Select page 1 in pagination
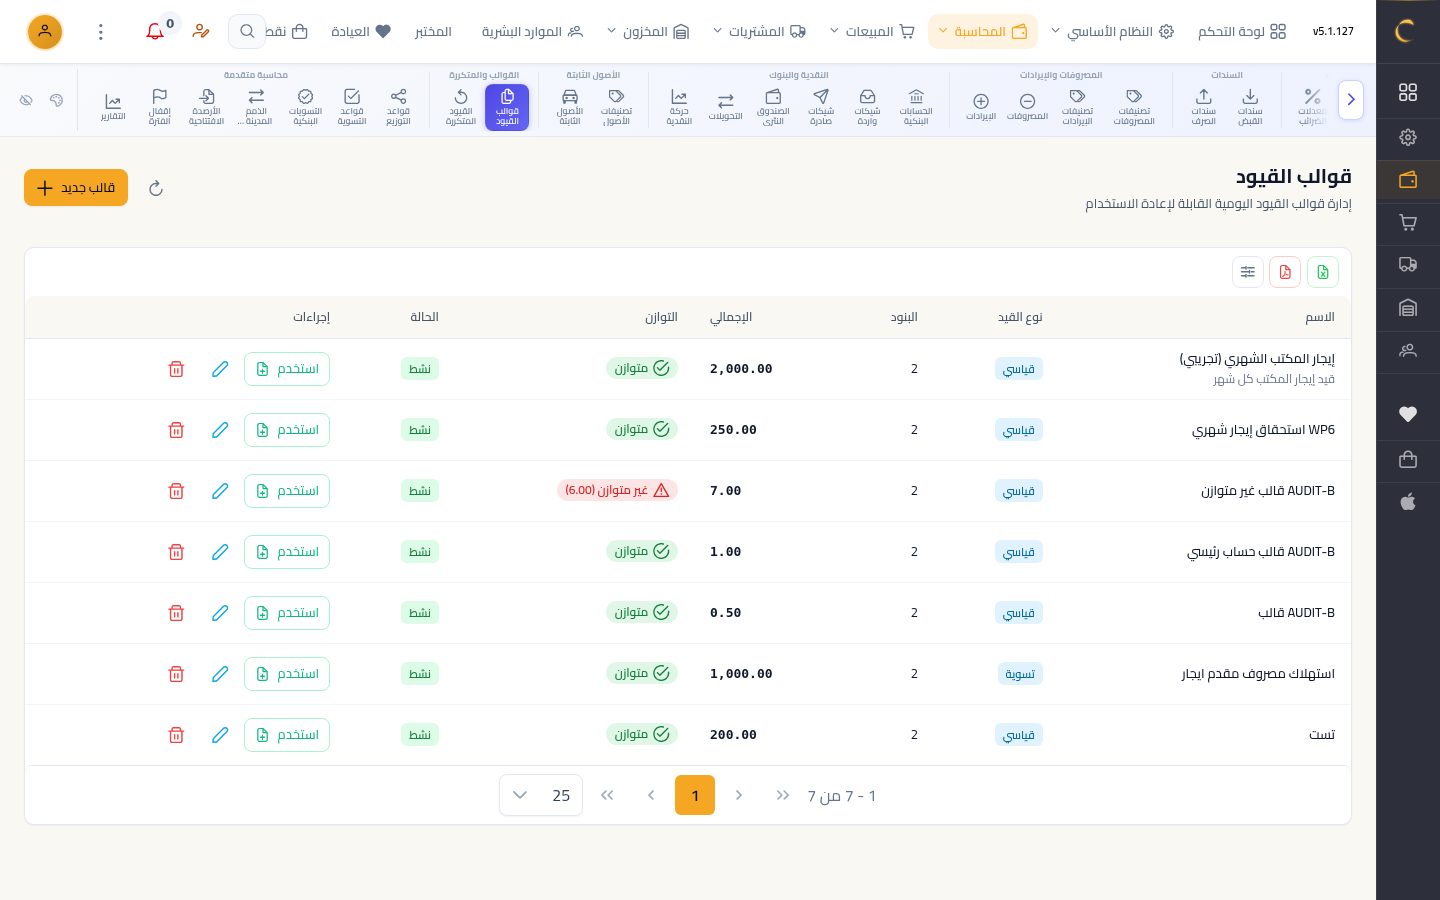This screenshot has height=900, width=1440. point(695,796)
